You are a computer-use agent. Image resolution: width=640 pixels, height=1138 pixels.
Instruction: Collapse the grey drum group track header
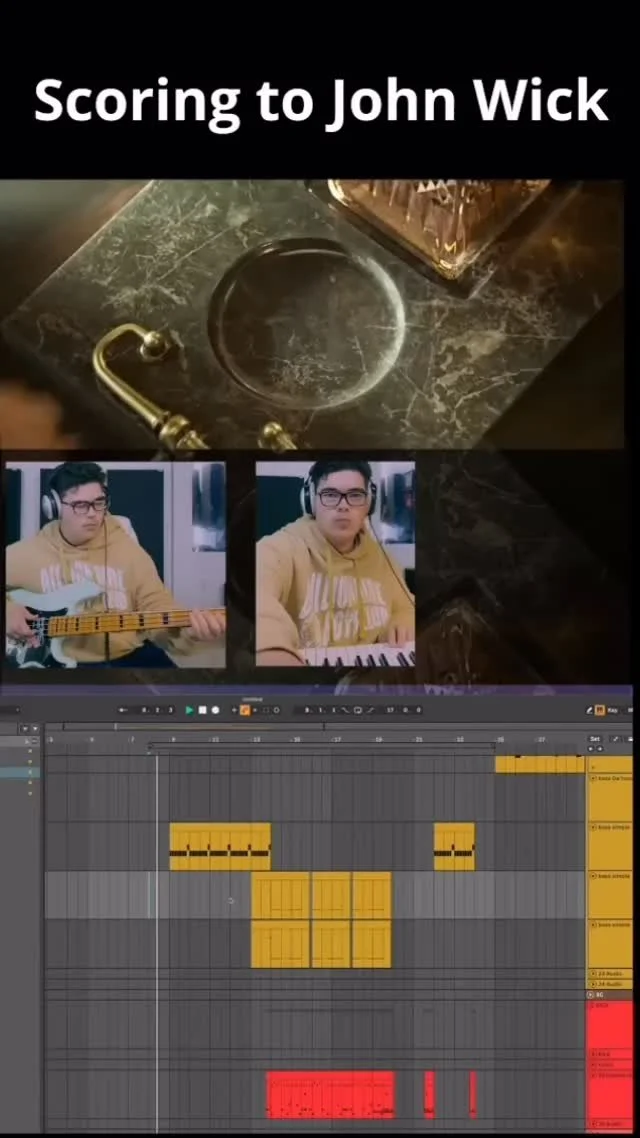(x=591, y=994)
